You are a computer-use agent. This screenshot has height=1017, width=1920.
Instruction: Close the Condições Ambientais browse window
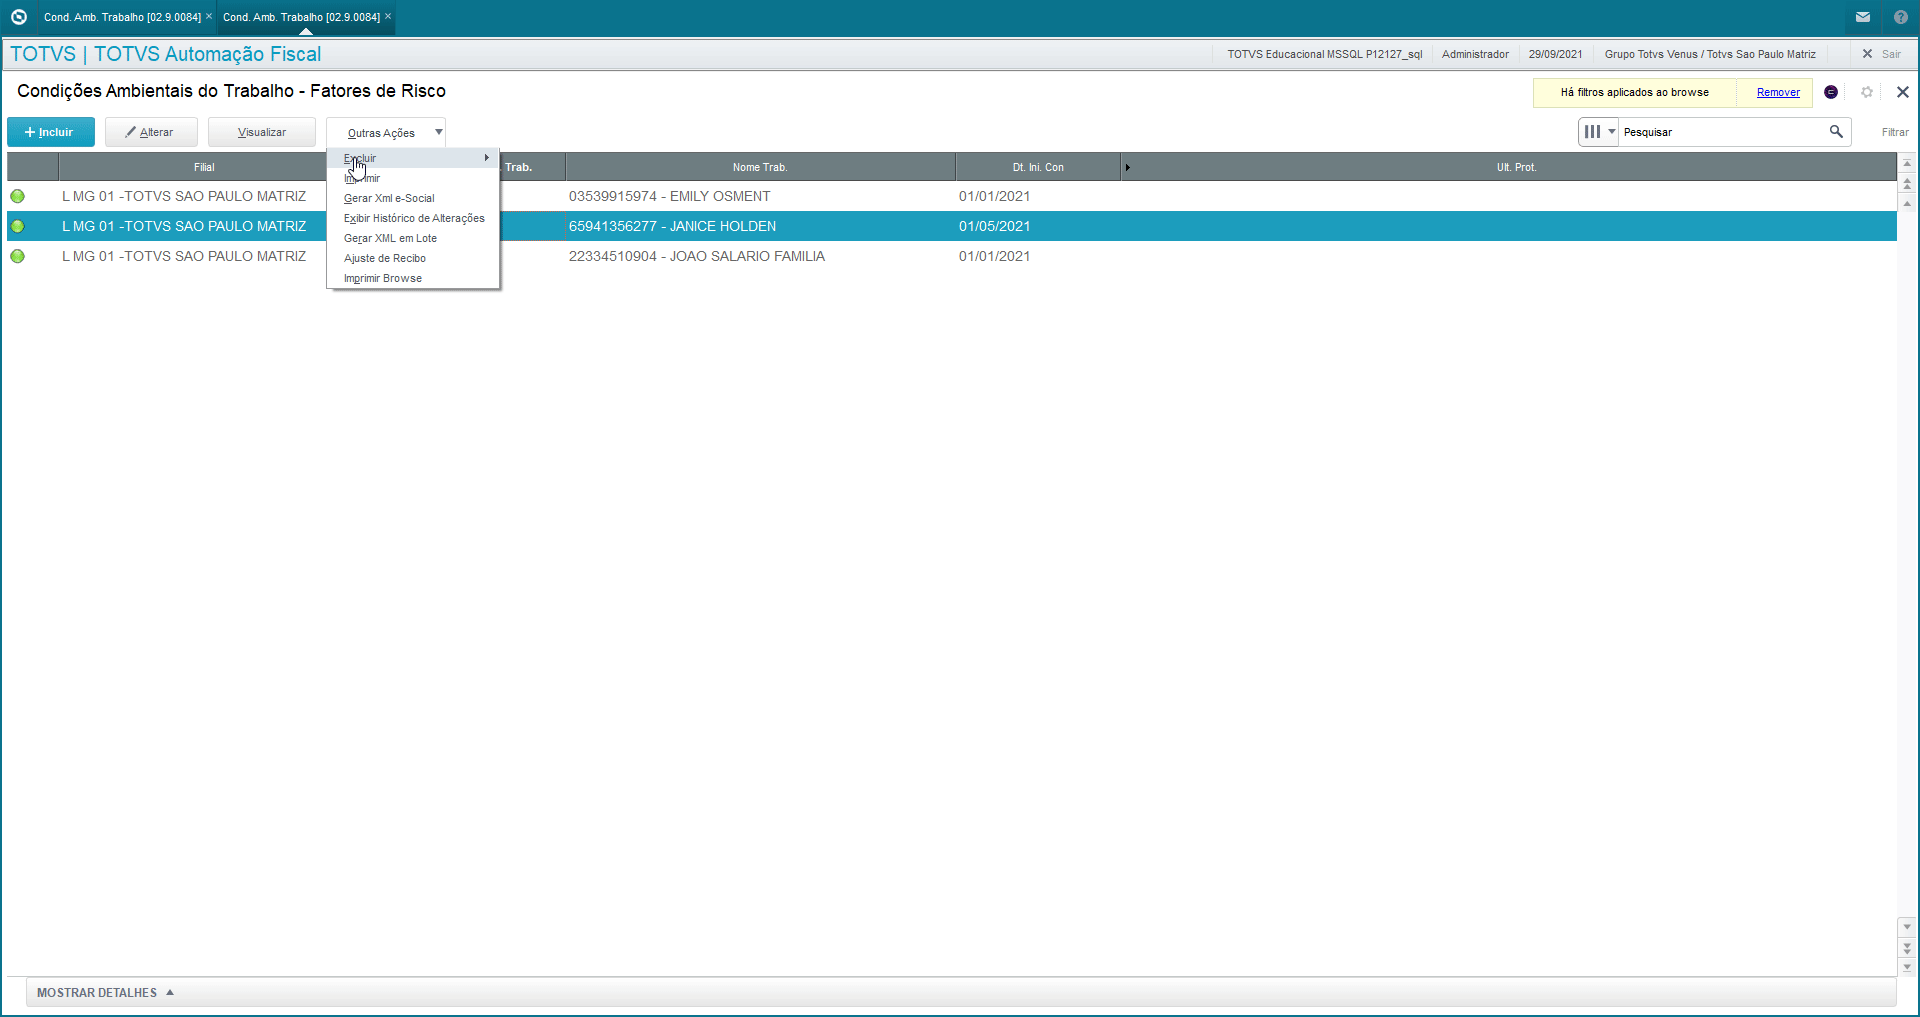(1903, 92)
